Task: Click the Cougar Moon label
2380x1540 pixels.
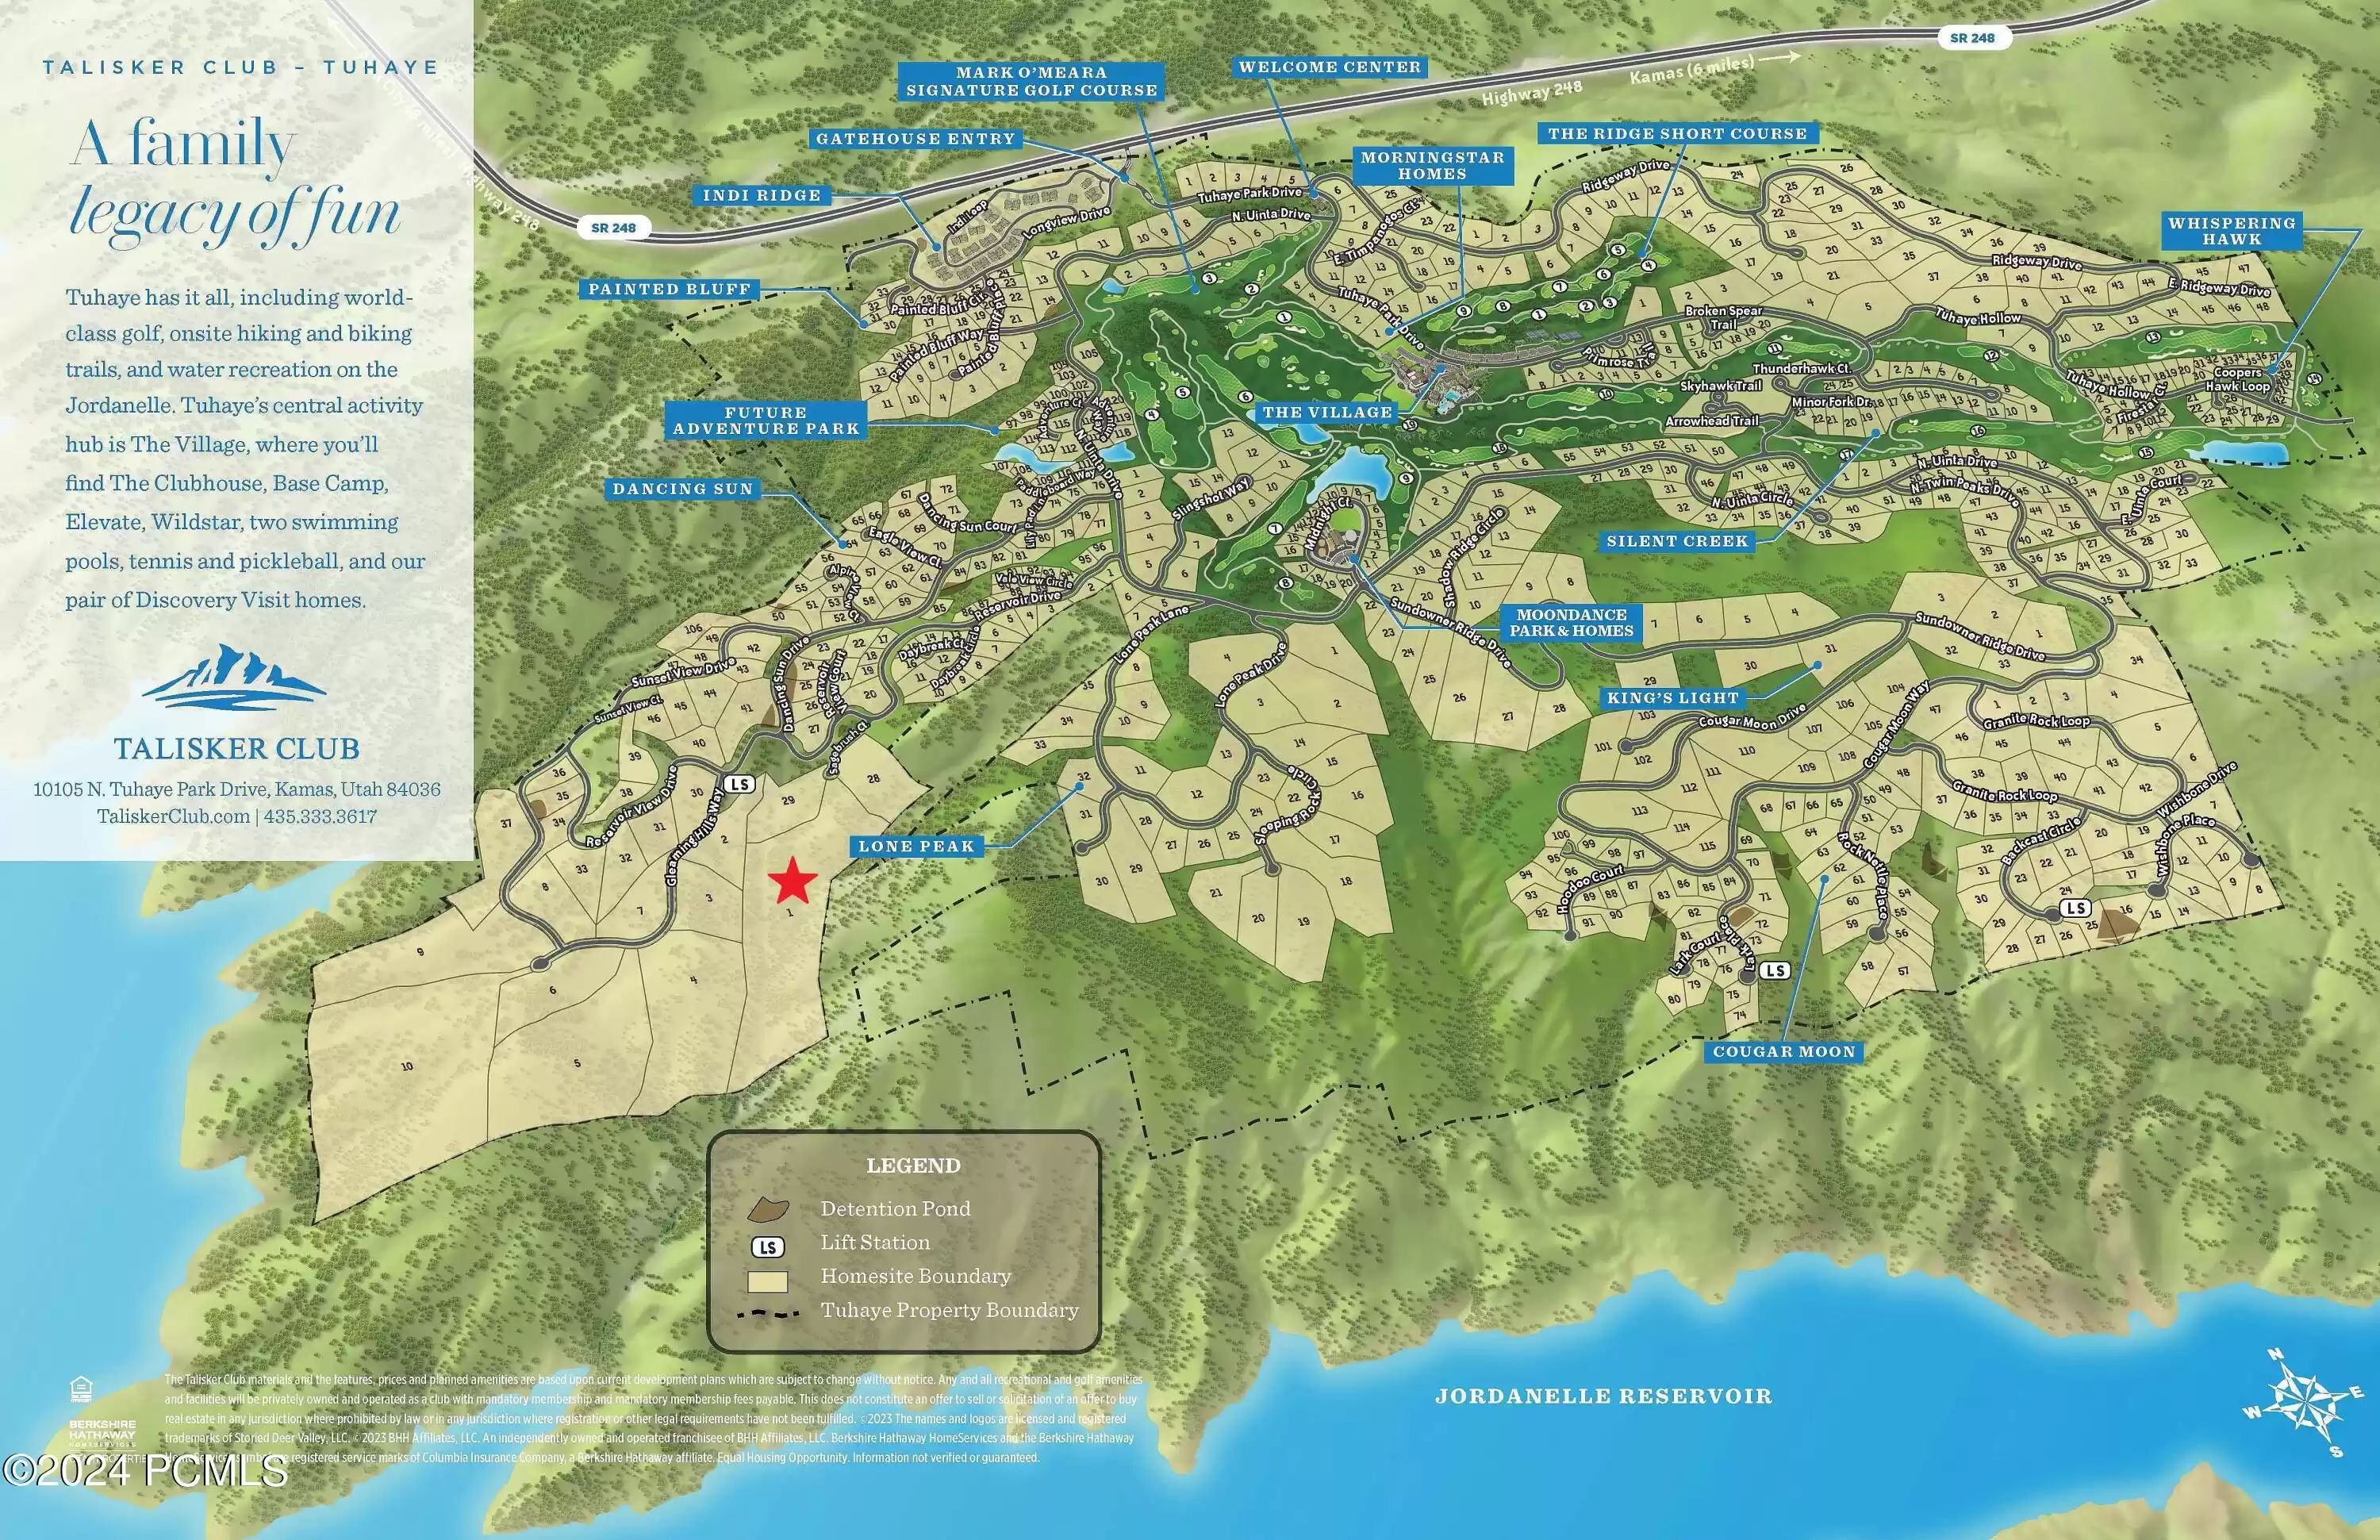Action: coord(1783,1051)
